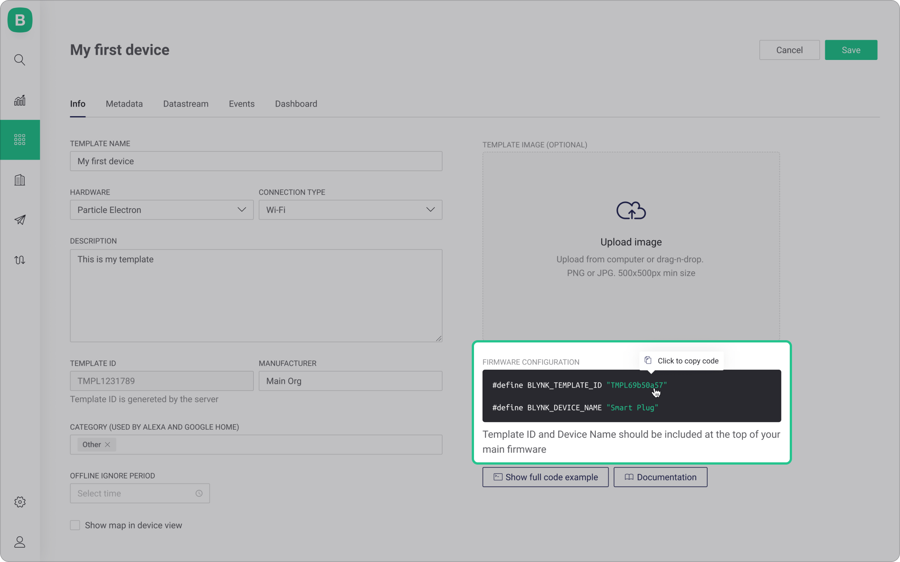Copy the BLYNK_TEMPLATE_ID code value
This screenshot has width=900, height=562.
click(636, 385)
